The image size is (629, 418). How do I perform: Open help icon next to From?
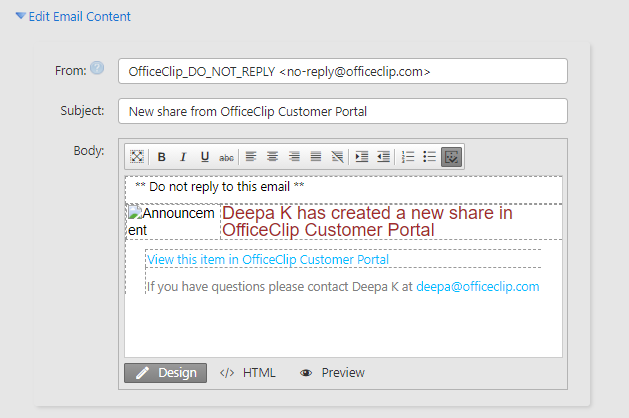pyautogui.click(x=97, y=68)
